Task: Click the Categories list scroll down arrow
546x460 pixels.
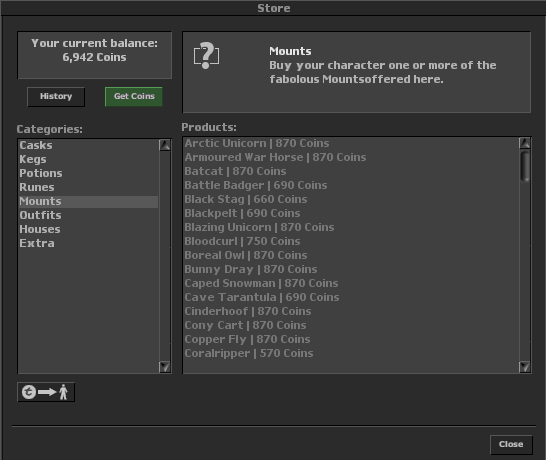Action: pos(165,367)
